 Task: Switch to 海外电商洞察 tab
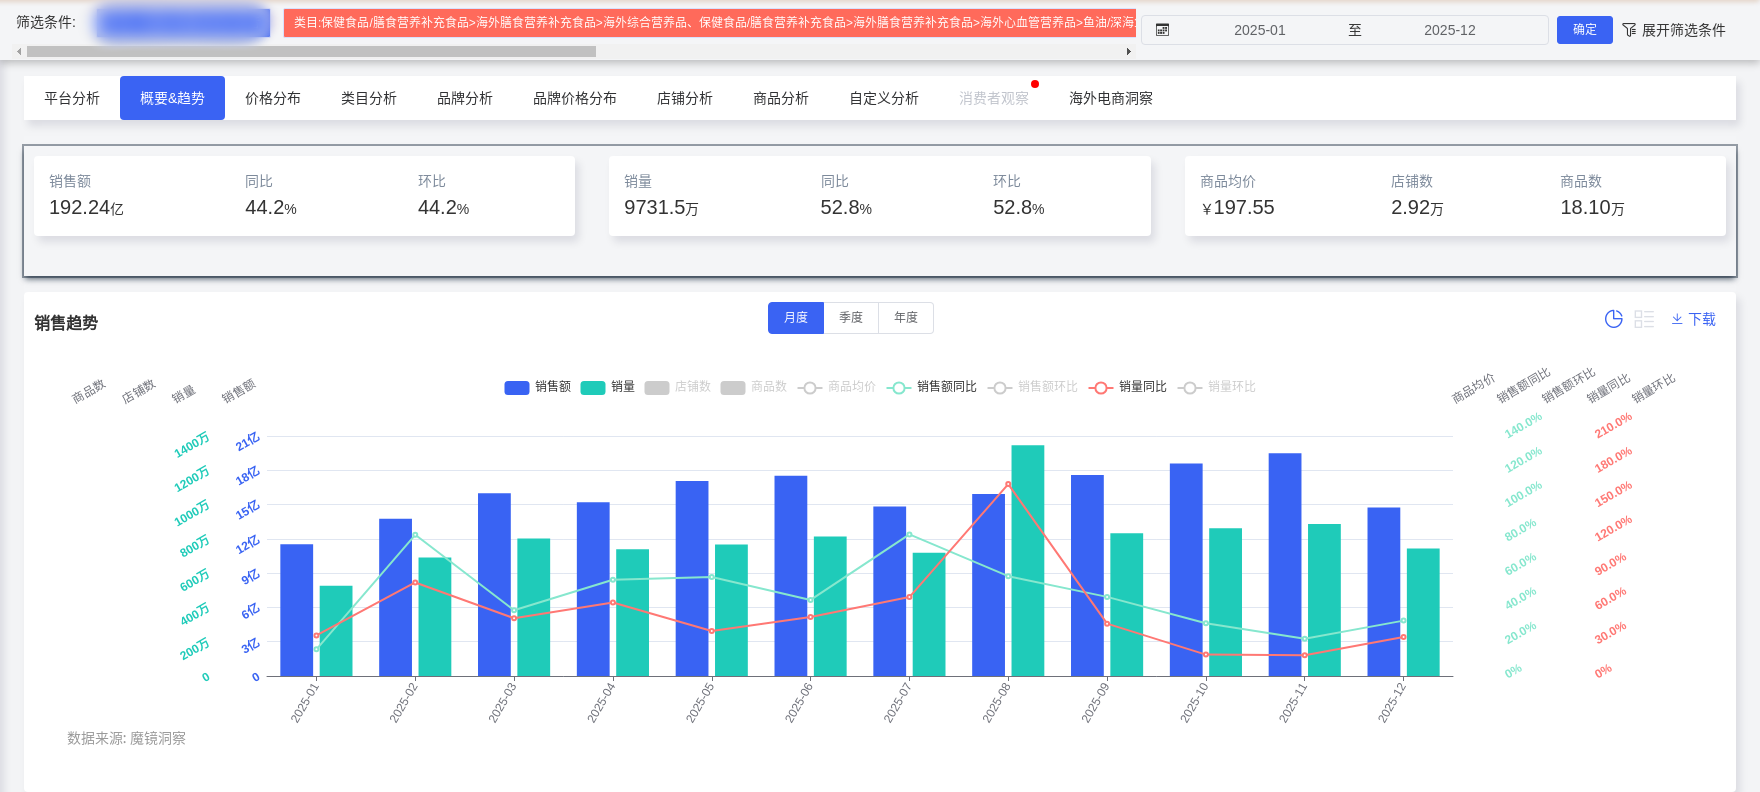(1110, 98)
